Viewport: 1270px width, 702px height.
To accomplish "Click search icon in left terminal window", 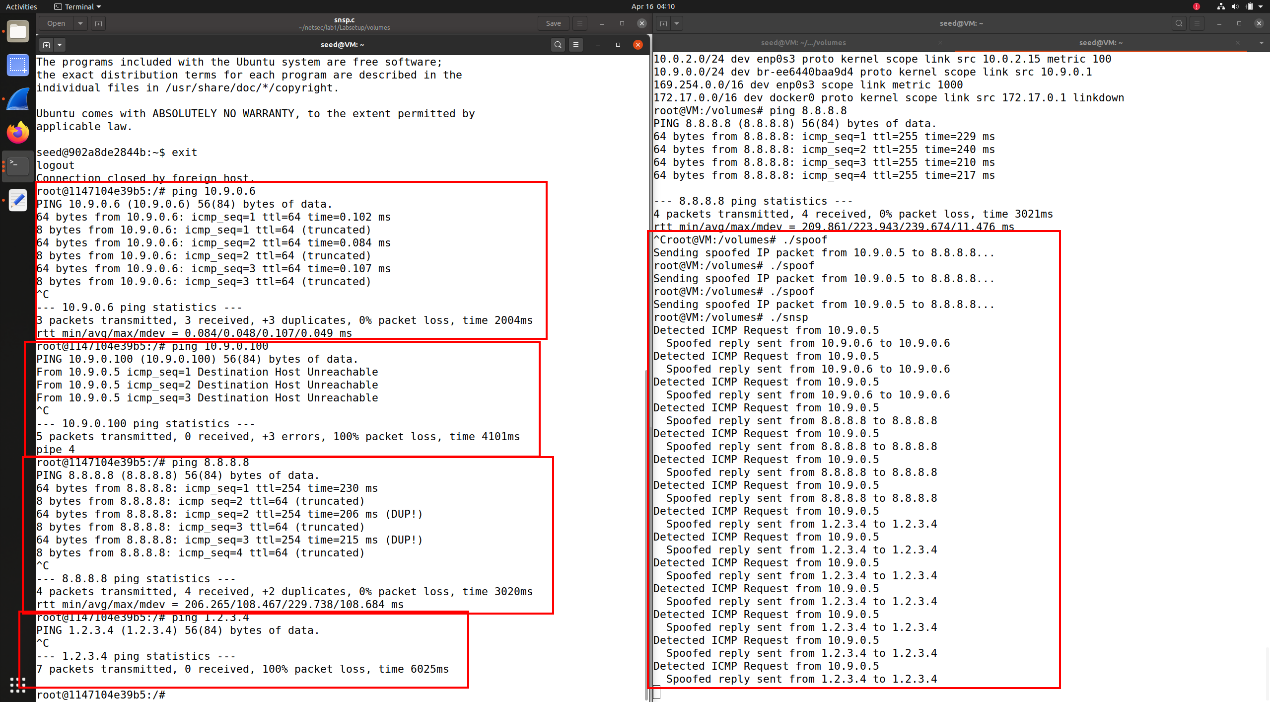I will [x=558, y=45].
